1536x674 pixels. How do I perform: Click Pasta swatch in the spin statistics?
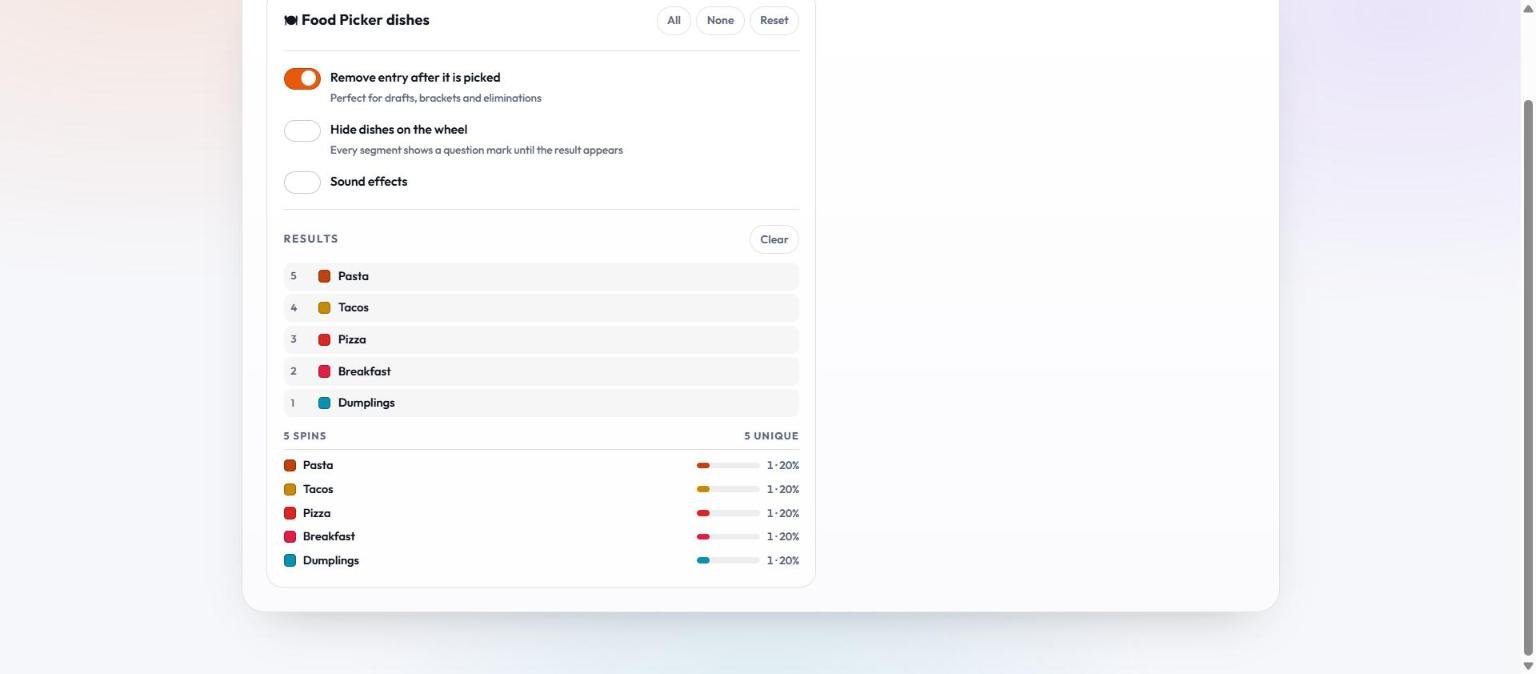(x=290, y=465)
